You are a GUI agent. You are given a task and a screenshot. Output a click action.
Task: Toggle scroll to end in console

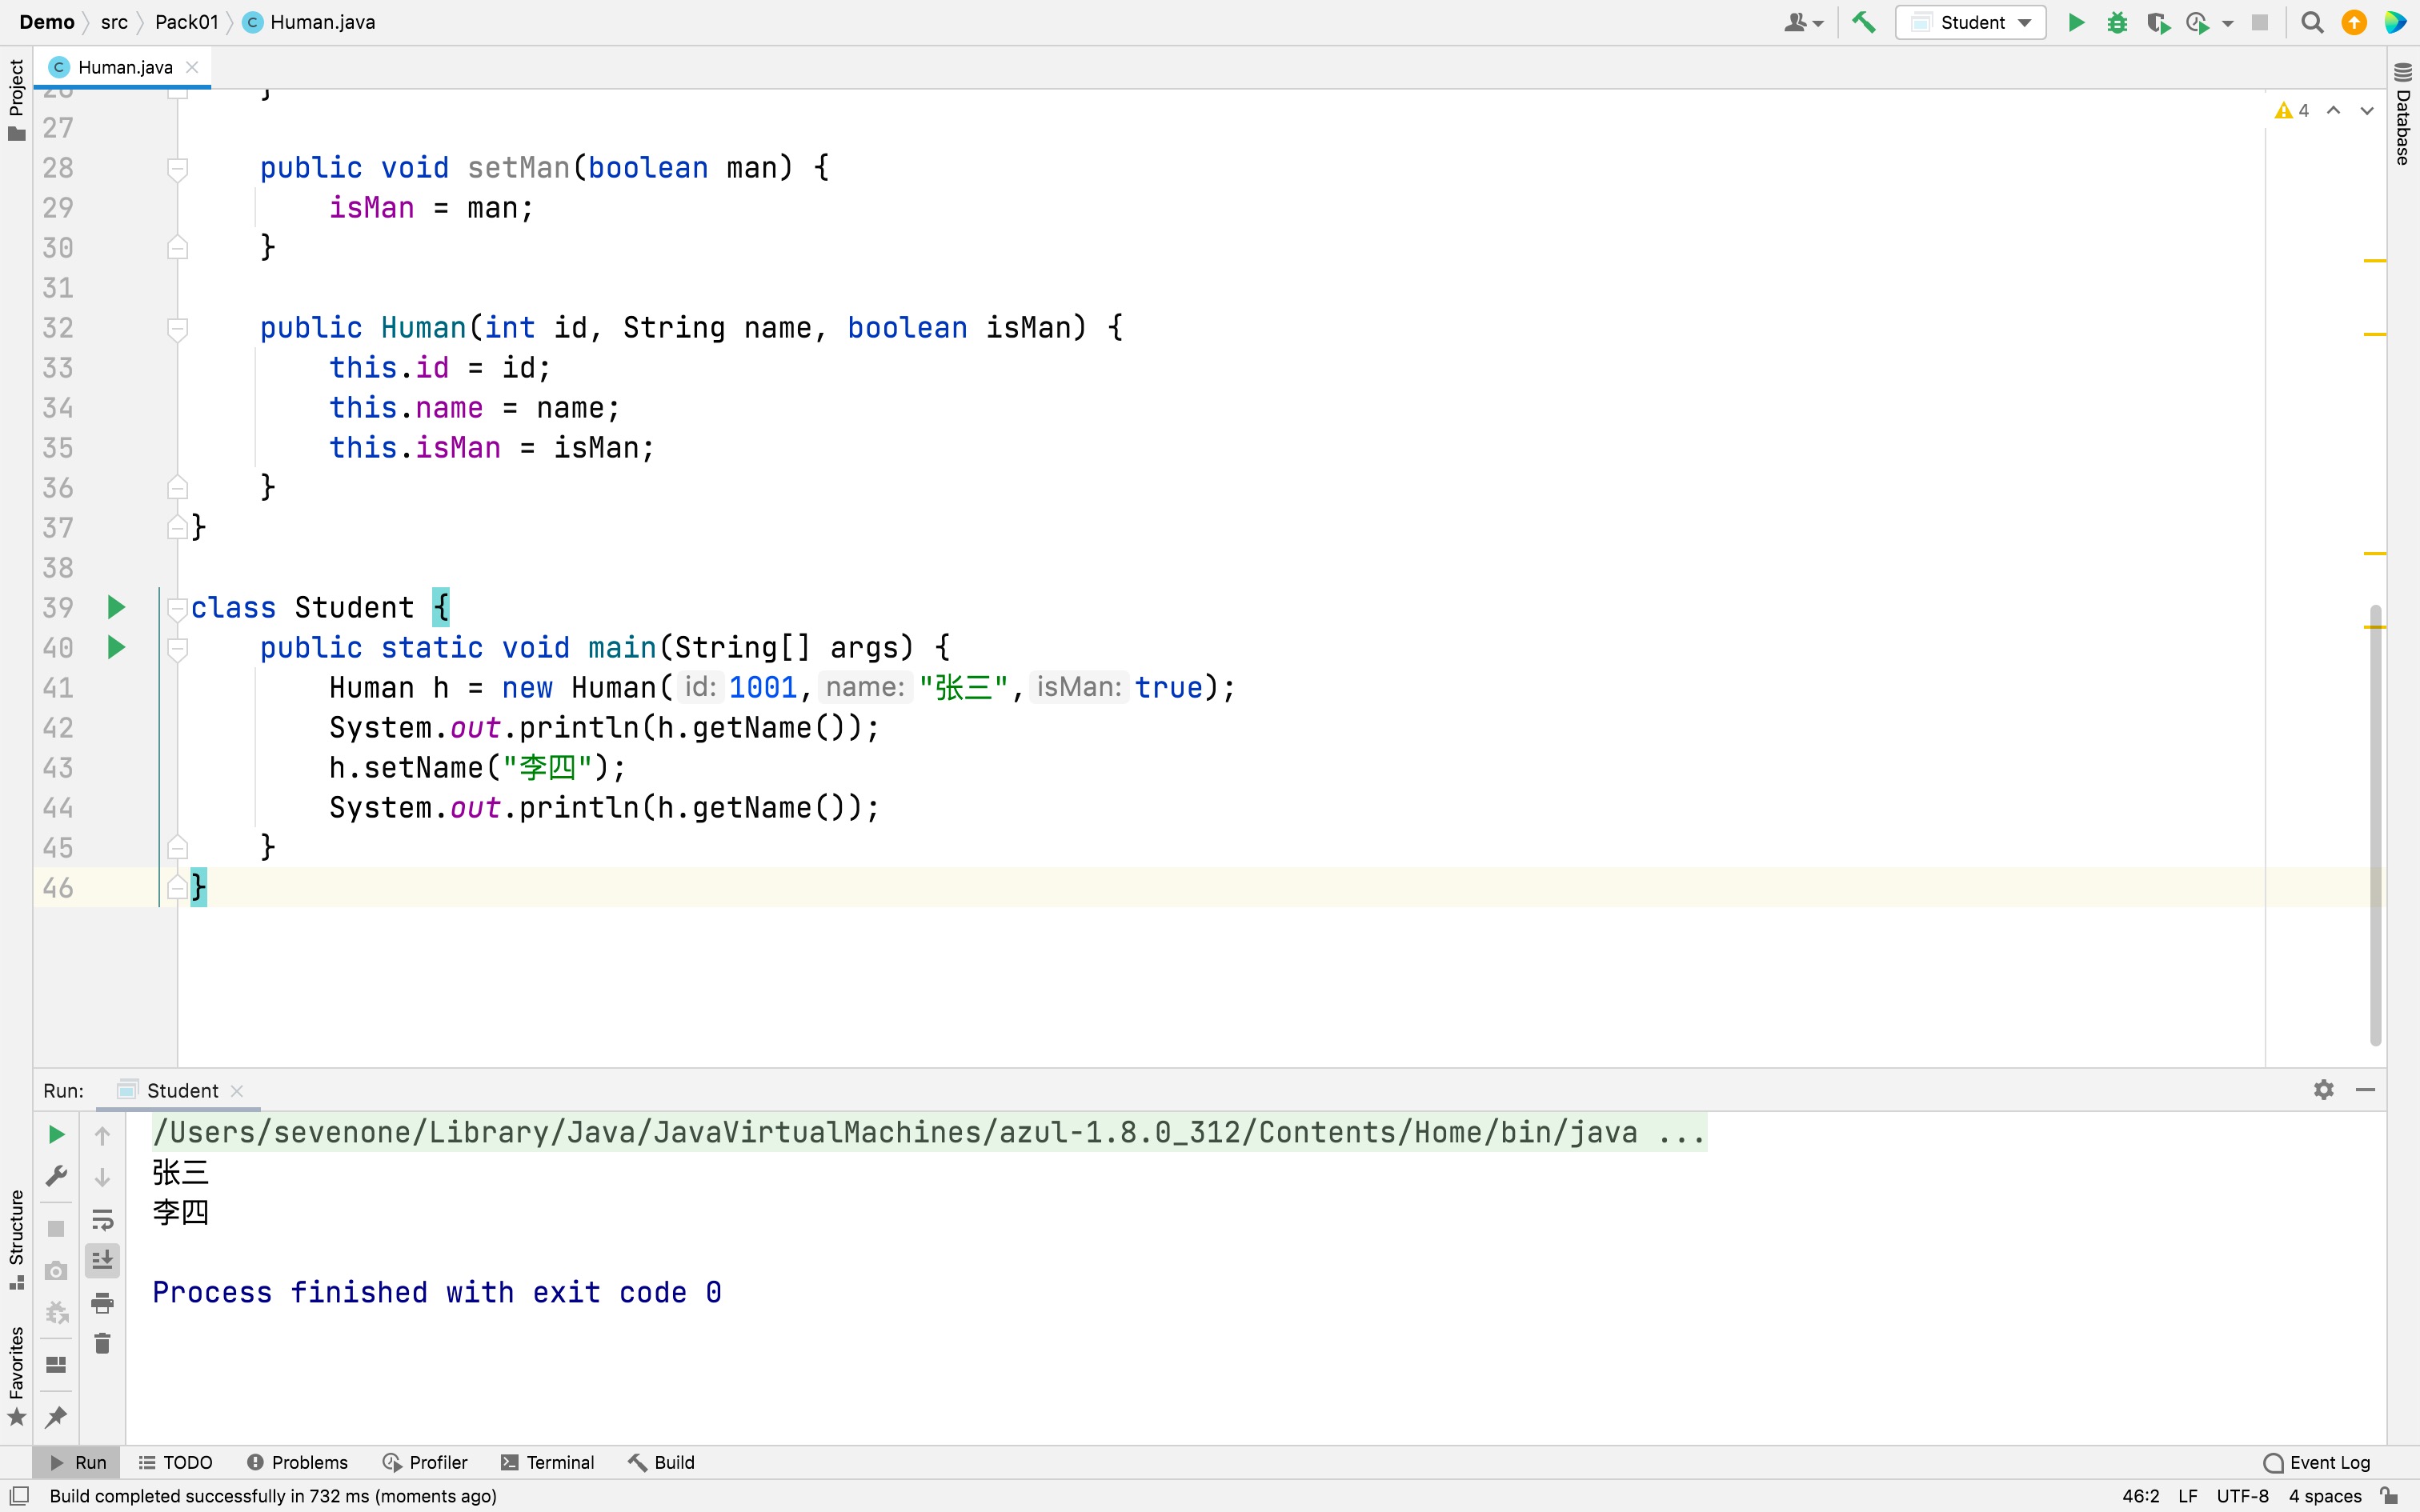102,1261
